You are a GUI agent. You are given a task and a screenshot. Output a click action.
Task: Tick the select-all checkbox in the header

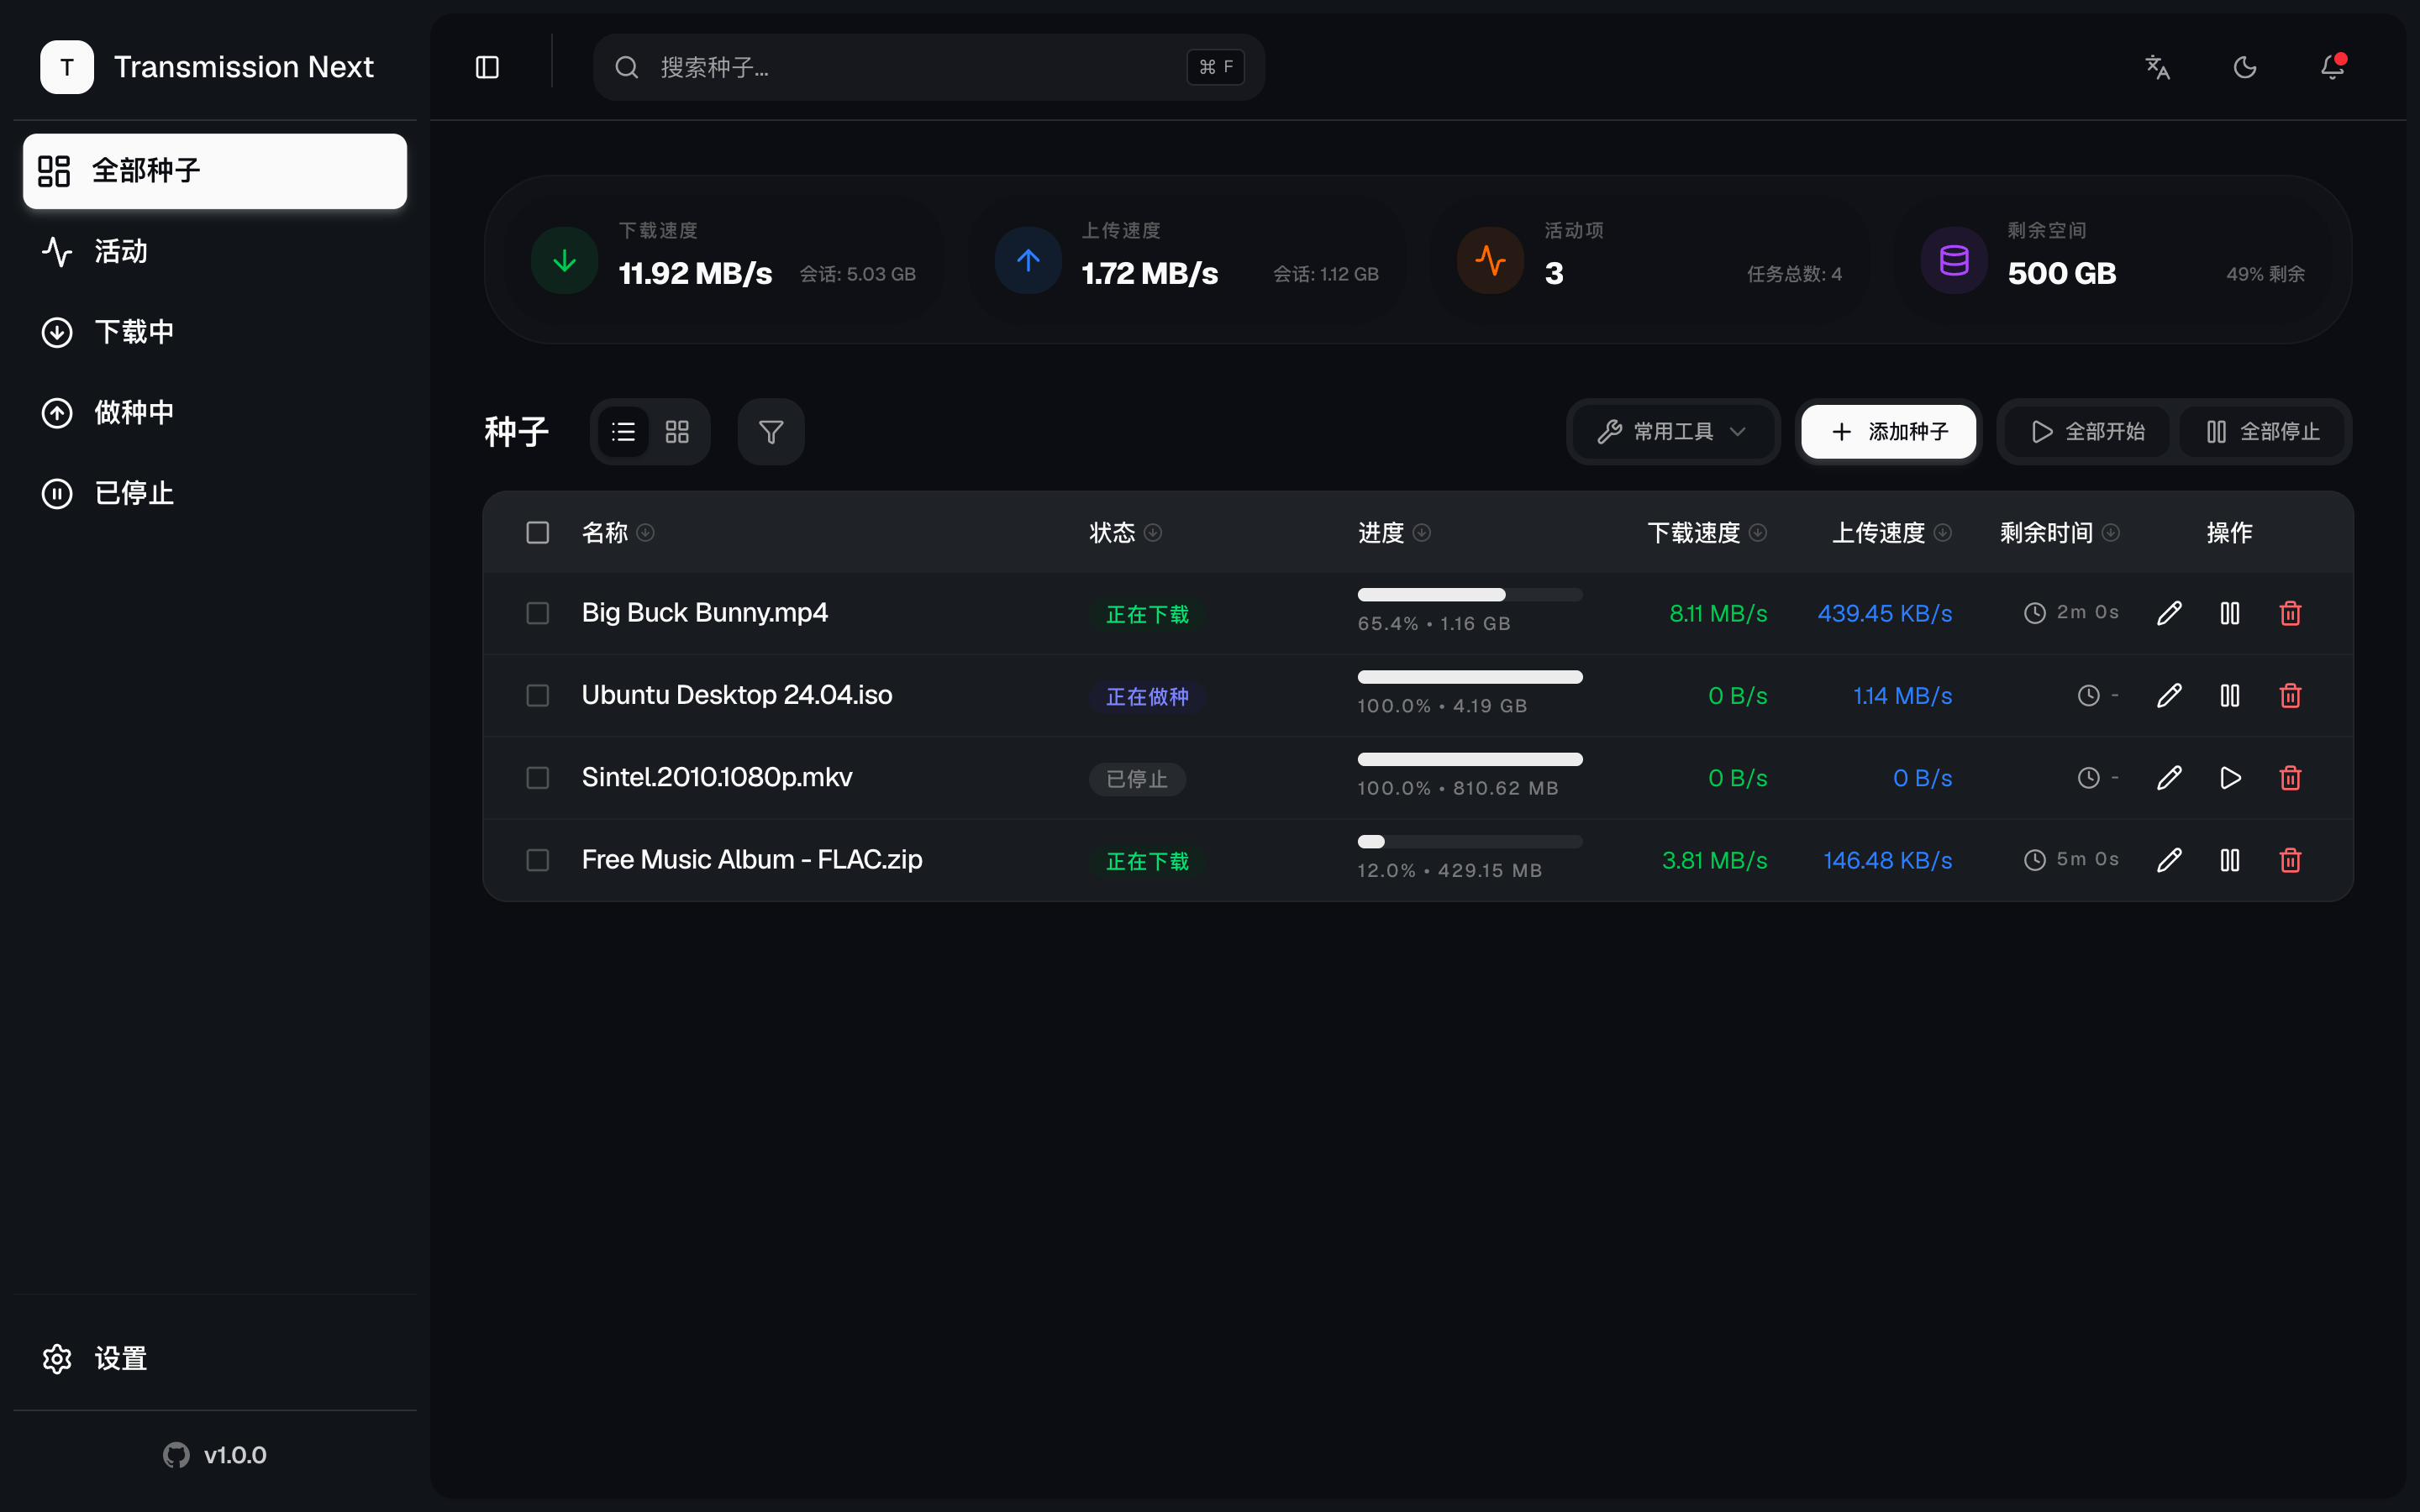tap(538, 533)
